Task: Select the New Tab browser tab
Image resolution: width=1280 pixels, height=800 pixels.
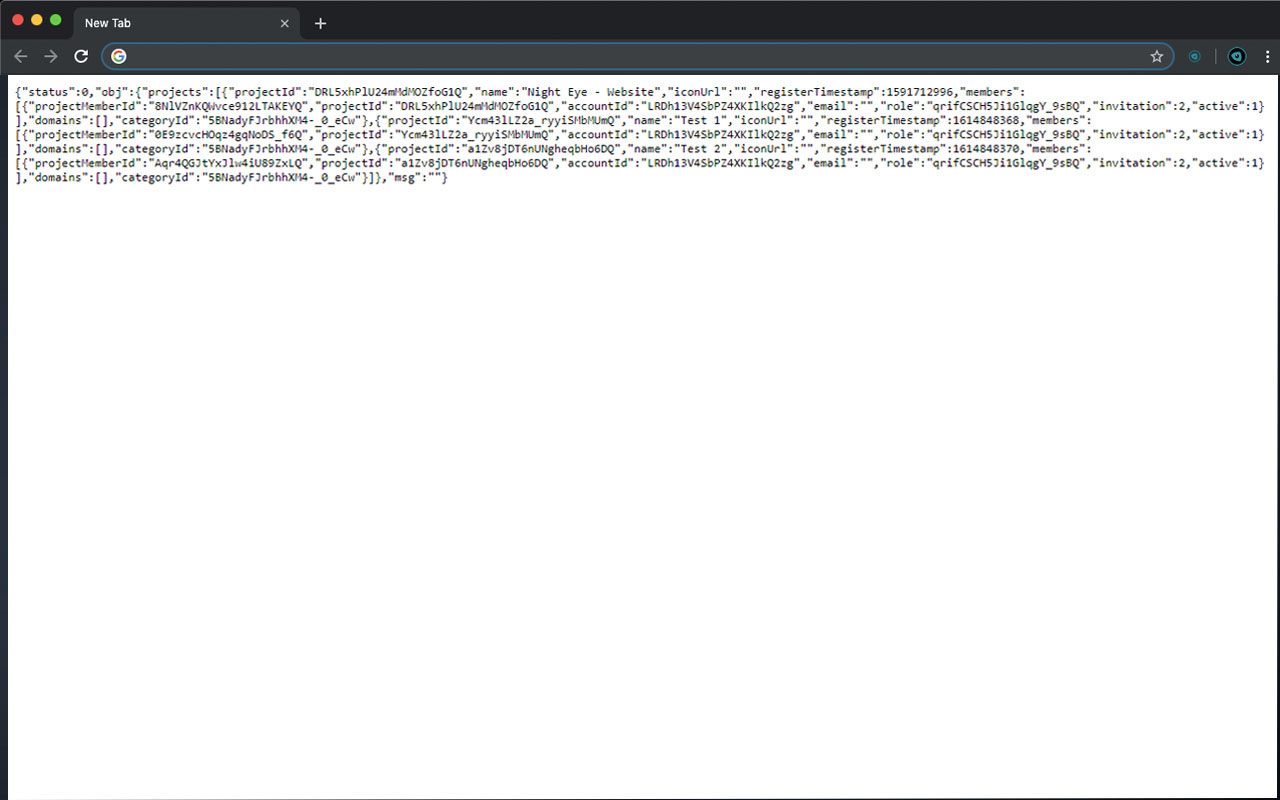Action: (150, 22)
